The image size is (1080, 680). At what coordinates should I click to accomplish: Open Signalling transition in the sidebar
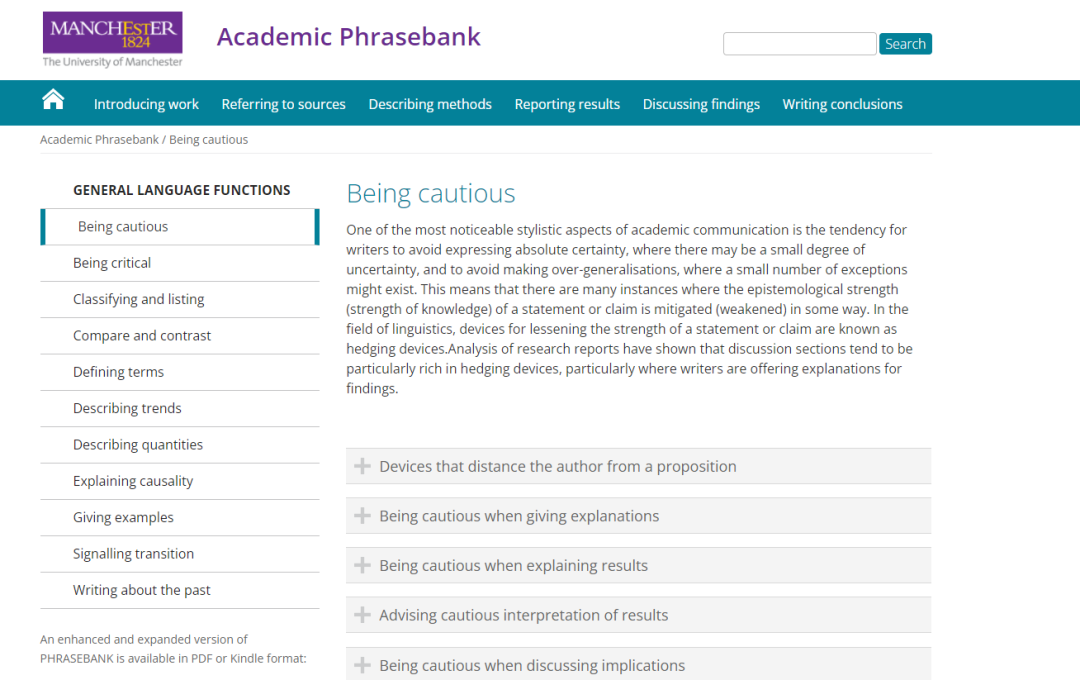tap(133, 554)
